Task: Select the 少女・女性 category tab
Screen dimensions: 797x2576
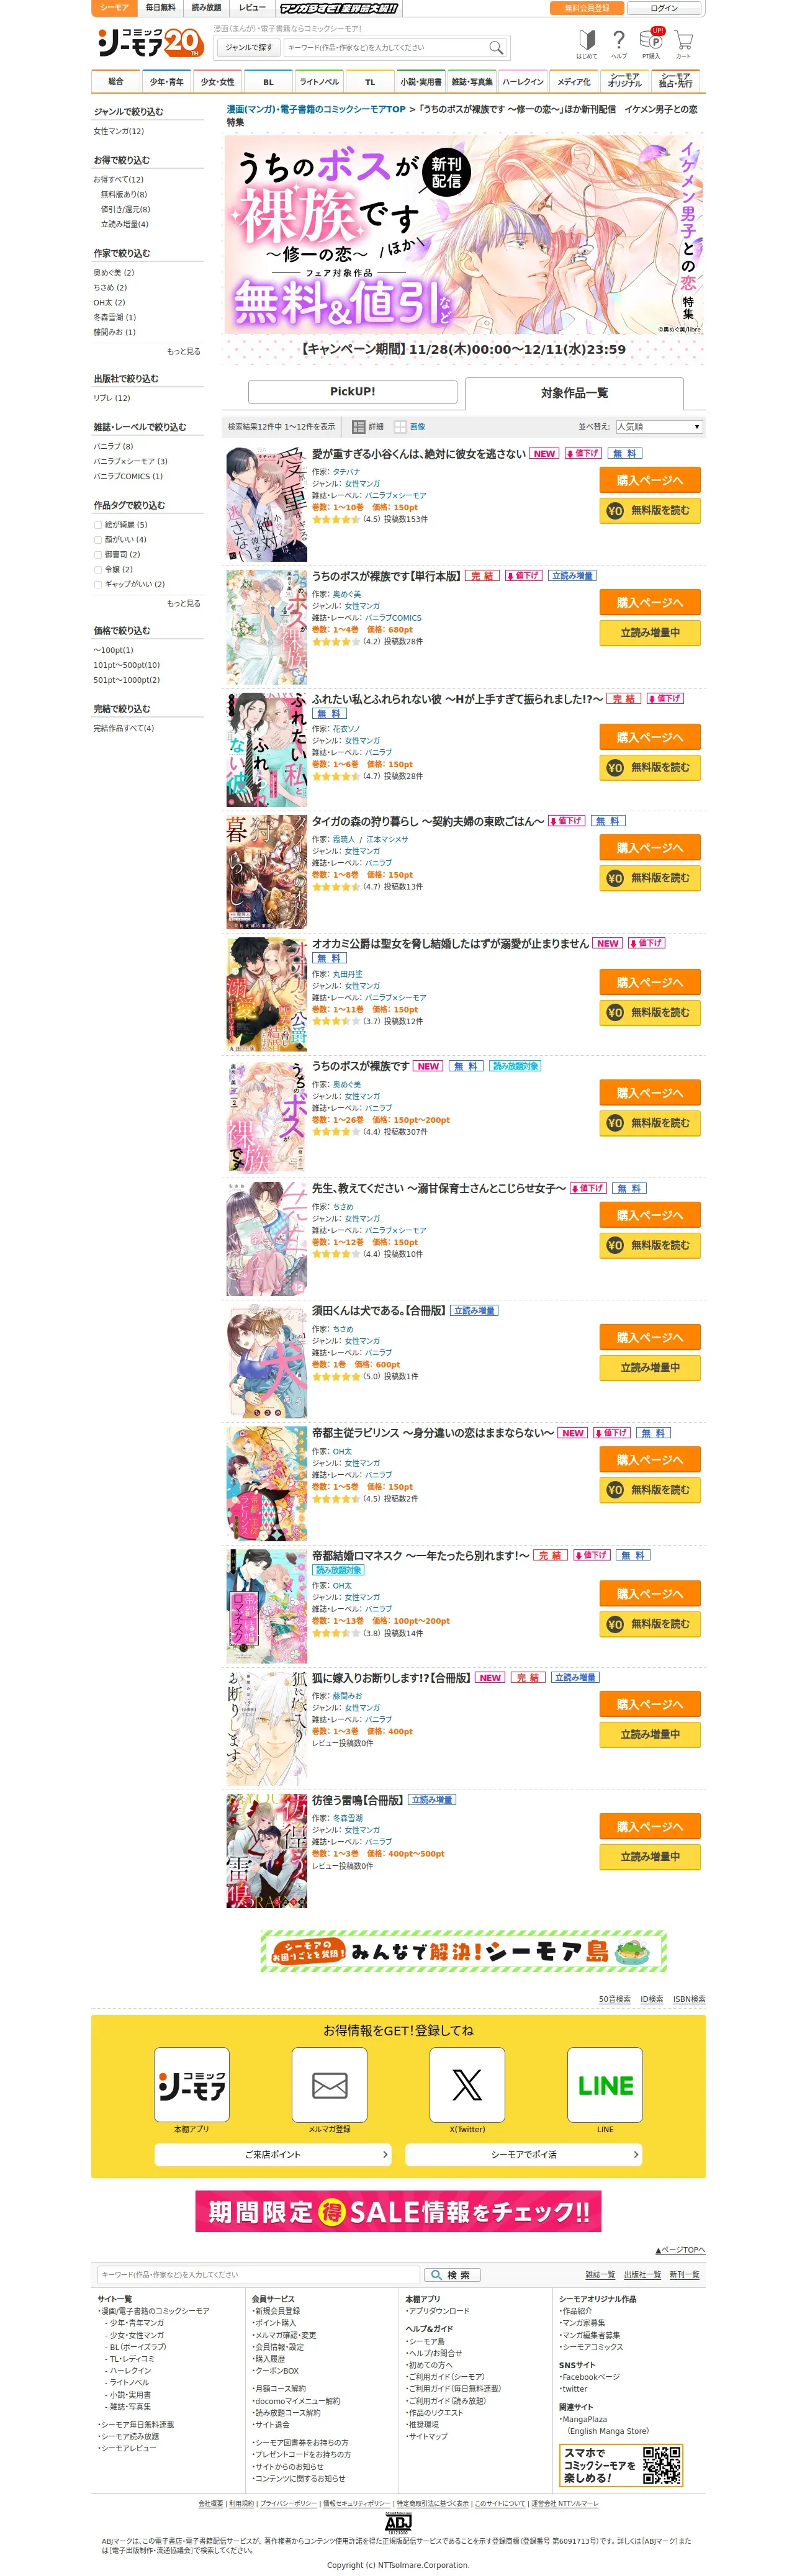Action: point(217,82)
